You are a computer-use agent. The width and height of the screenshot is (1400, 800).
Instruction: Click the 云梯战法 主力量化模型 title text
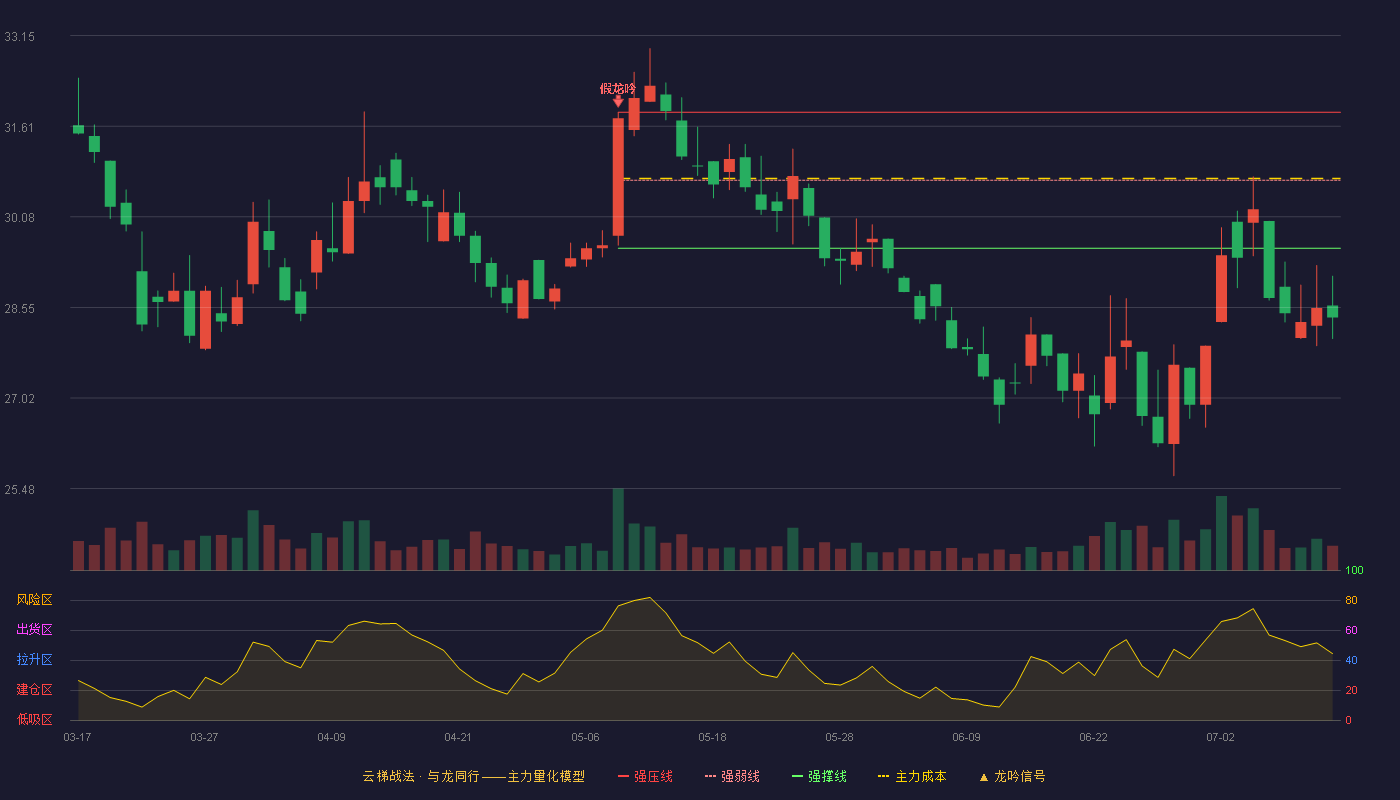click(473, 776)
